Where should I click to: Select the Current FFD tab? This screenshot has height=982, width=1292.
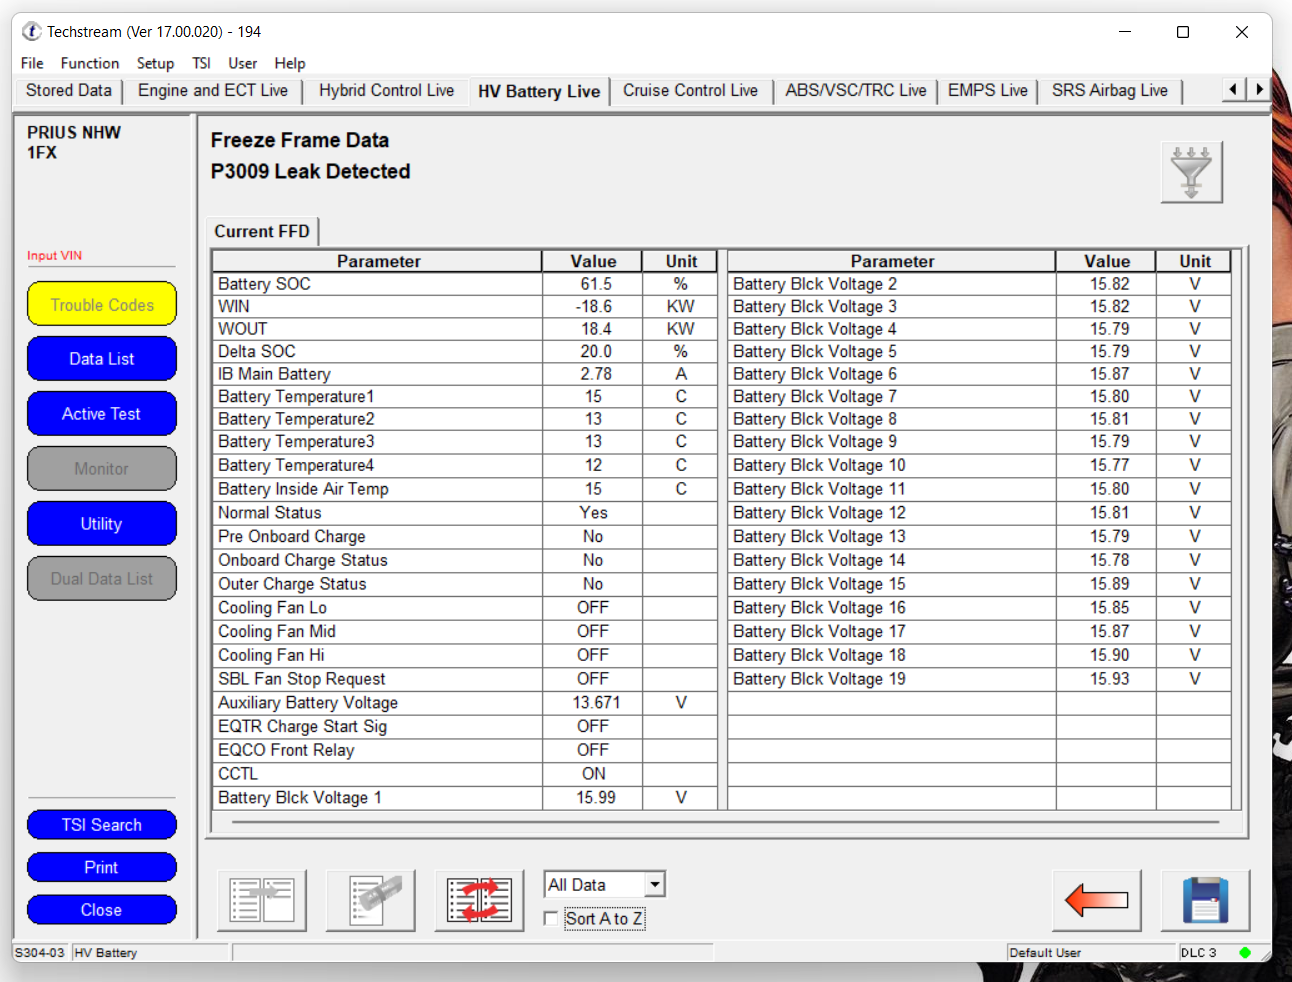262,231
